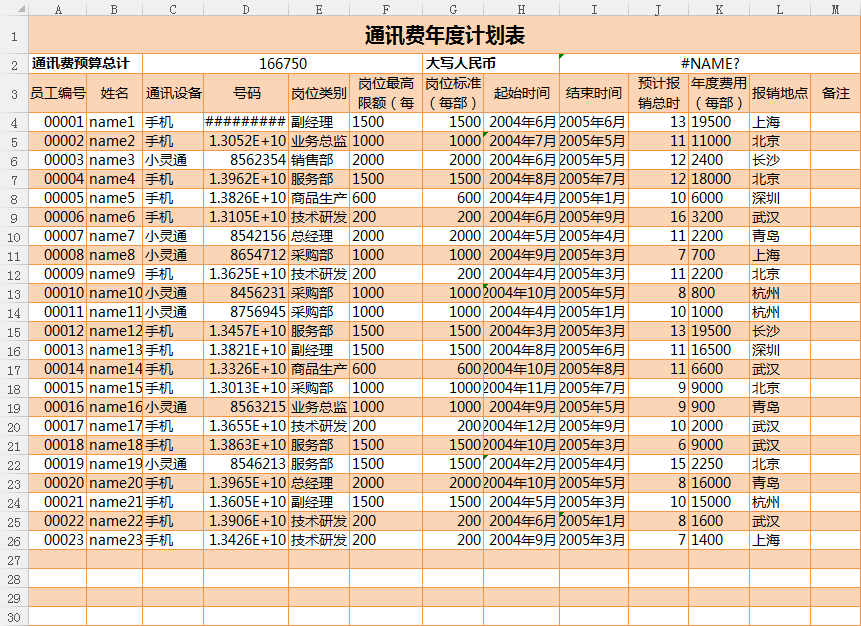Select the budget total cell showing 166750
Viewport: 861px width, 626px height.
tap(283, 63)
